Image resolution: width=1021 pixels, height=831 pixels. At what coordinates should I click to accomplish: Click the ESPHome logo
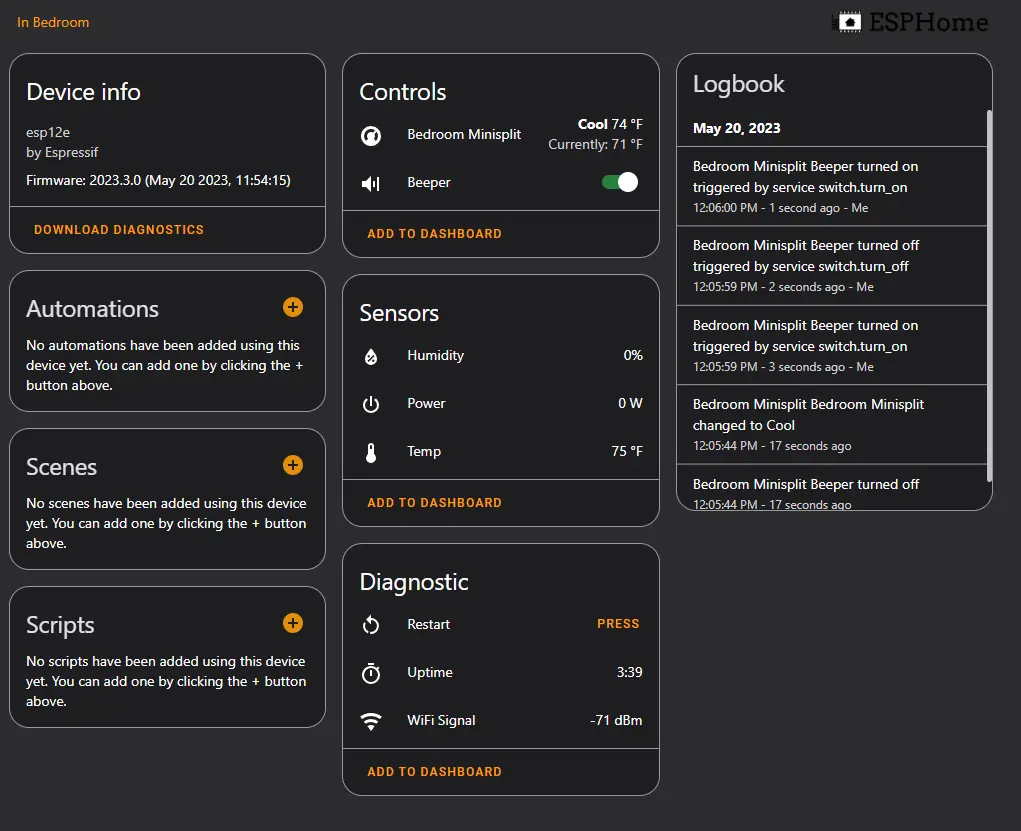(910, 22)
